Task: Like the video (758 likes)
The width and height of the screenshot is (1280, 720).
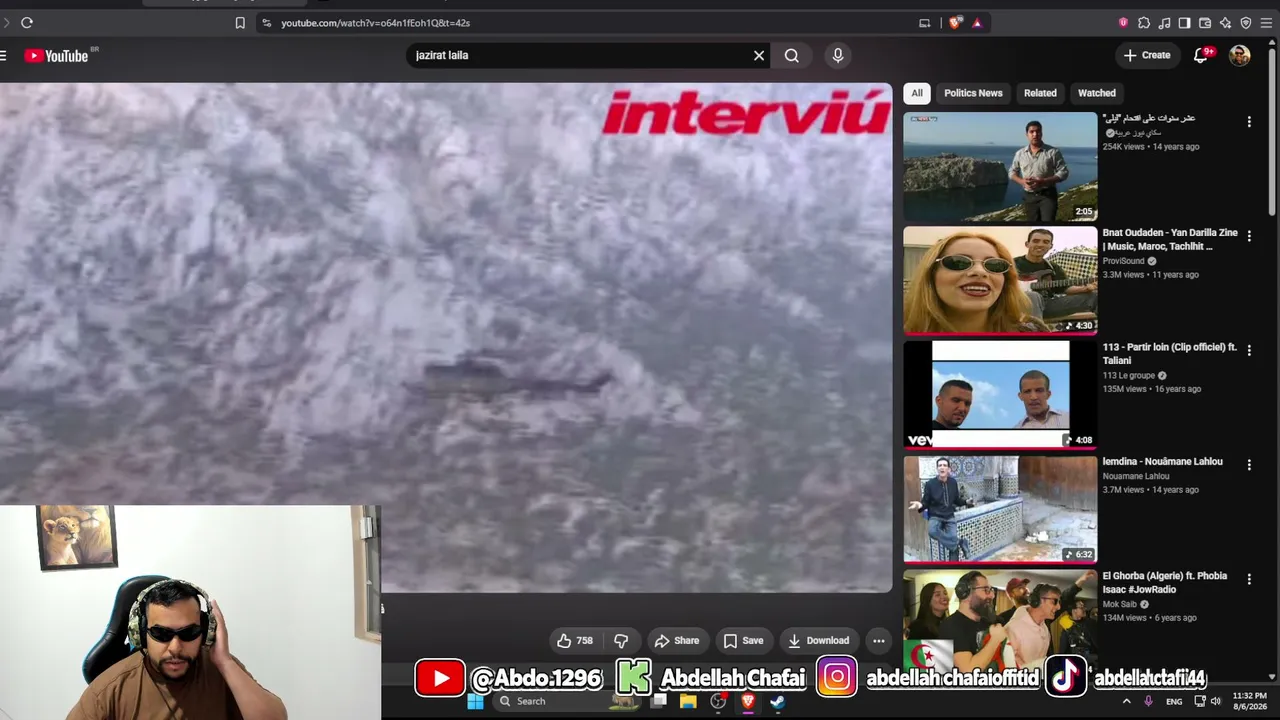Action: pos(575,641)
